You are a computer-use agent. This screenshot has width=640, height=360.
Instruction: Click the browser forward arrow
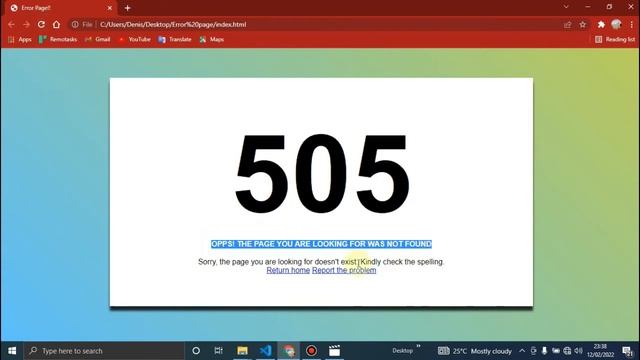pyautogui.click(x=26, y=24)
